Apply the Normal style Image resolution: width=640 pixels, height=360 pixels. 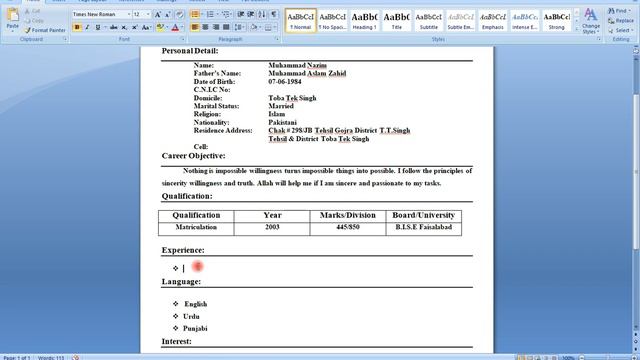point(300,20)
